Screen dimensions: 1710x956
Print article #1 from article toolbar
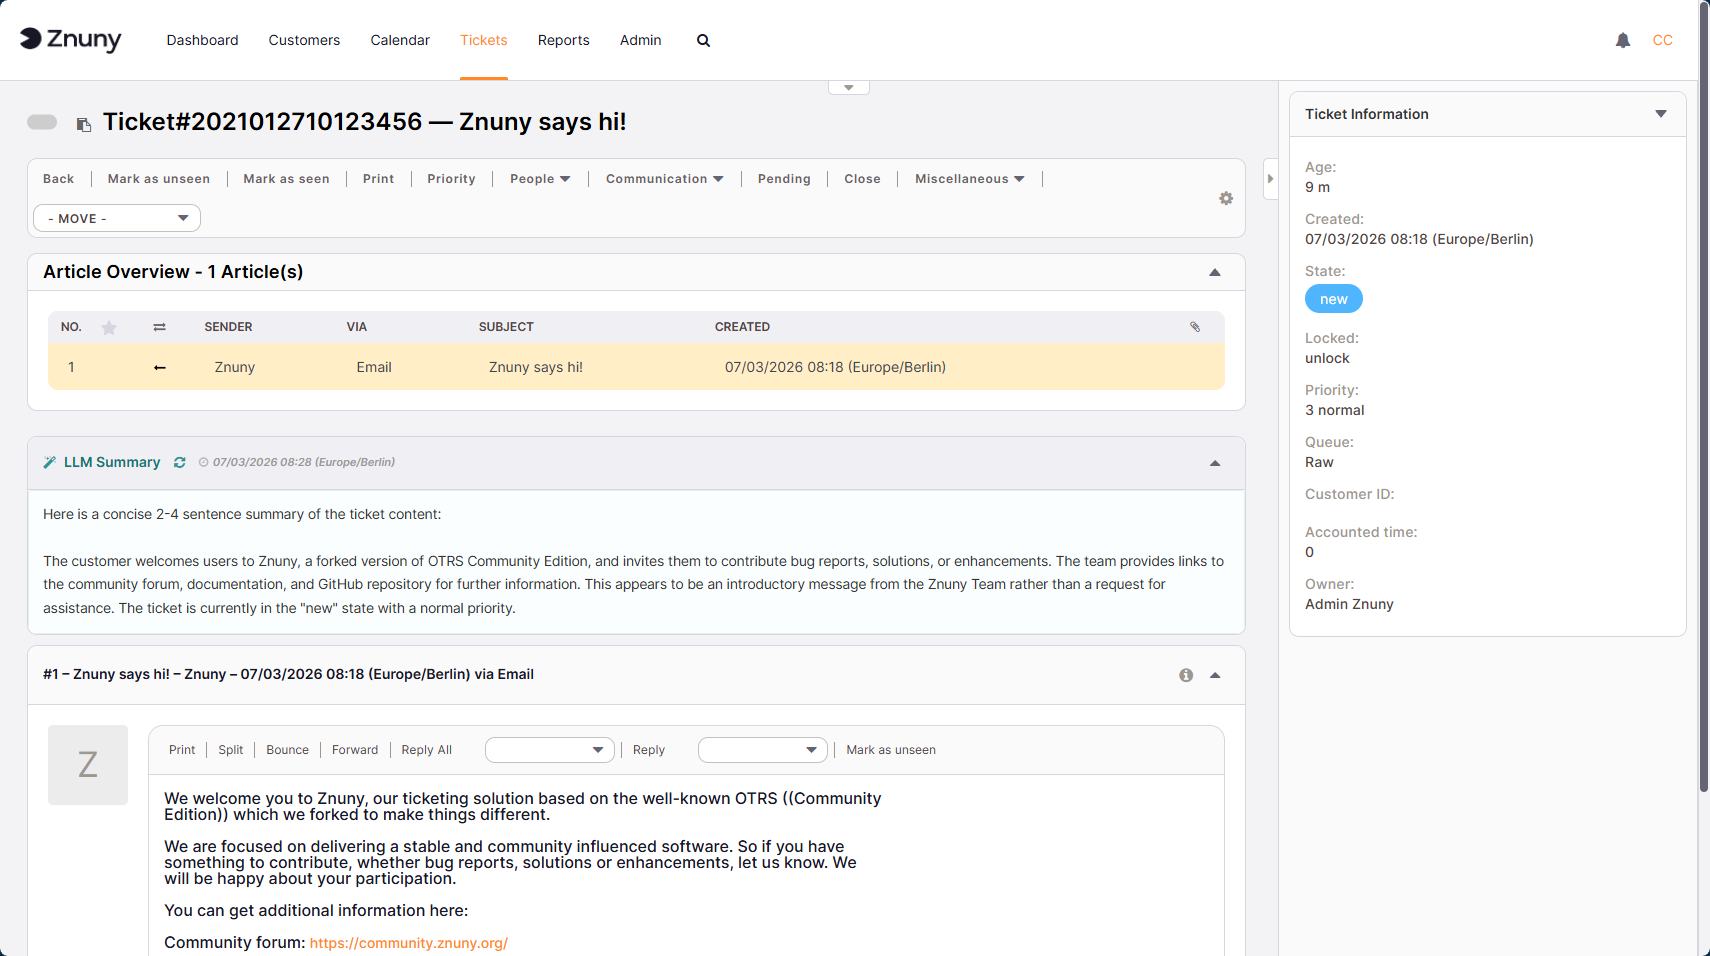coord(182,750)
